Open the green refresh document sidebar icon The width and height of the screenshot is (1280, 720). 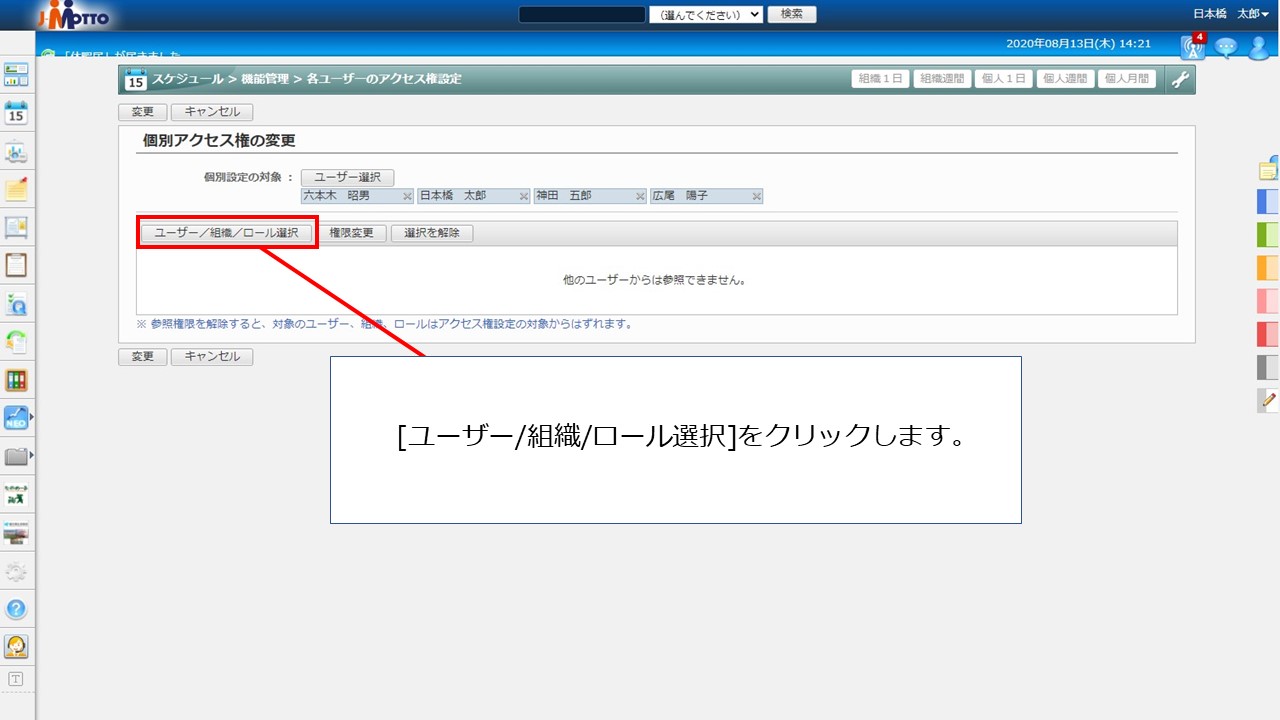point(16,341)
